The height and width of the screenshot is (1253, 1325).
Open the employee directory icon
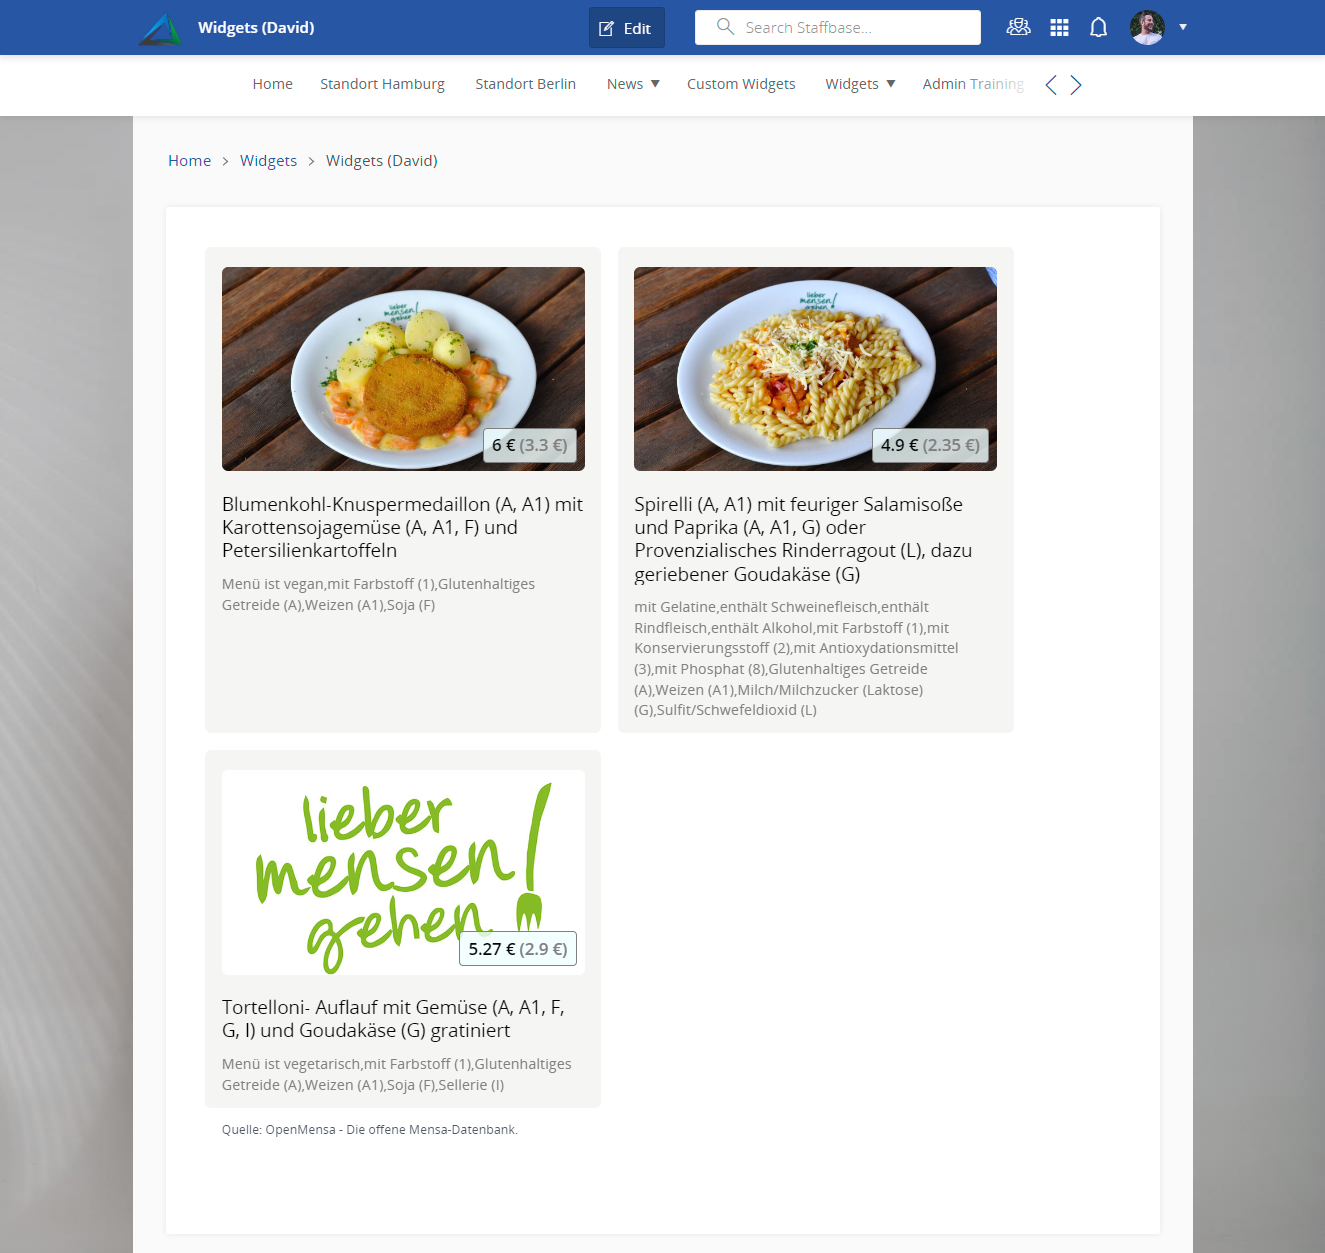1018,27
